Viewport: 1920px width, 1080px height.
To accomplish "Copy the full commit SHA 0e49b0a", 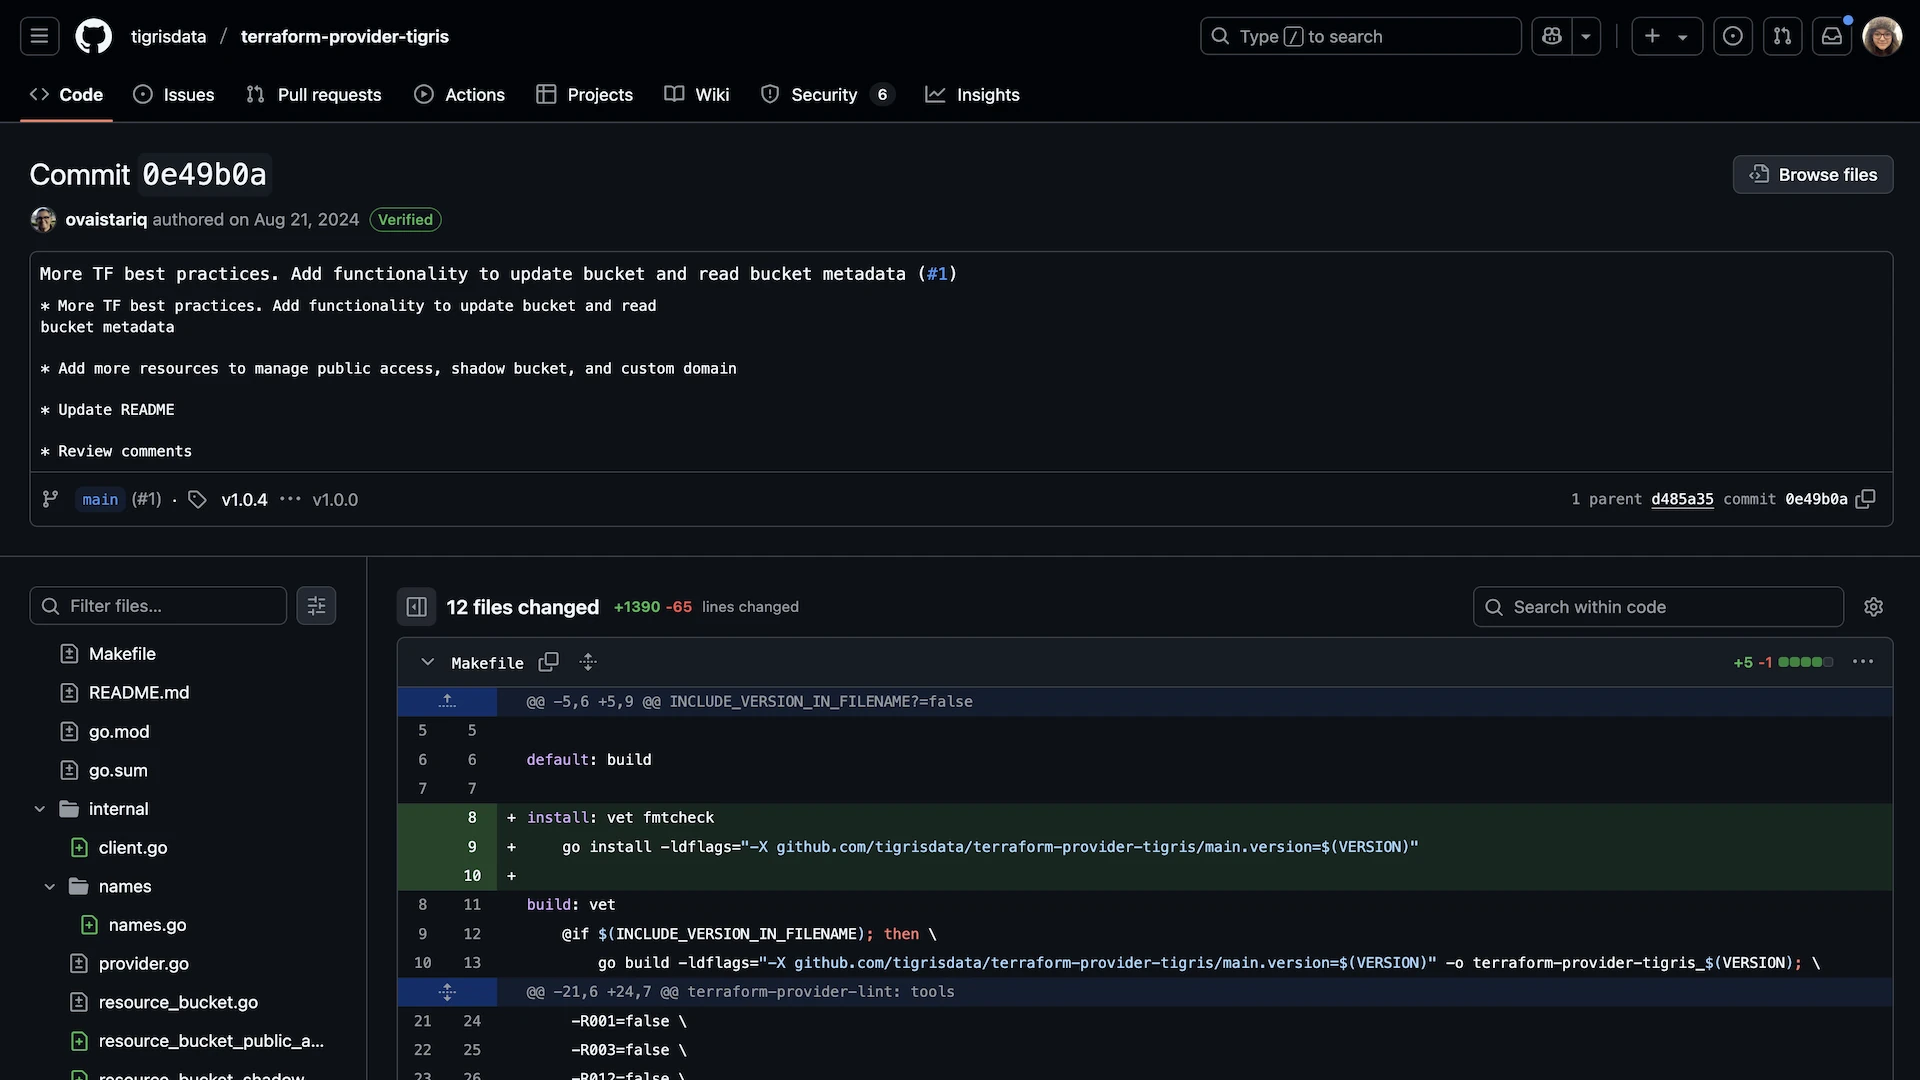I will pyautogui.click(x=1865, y=499).
